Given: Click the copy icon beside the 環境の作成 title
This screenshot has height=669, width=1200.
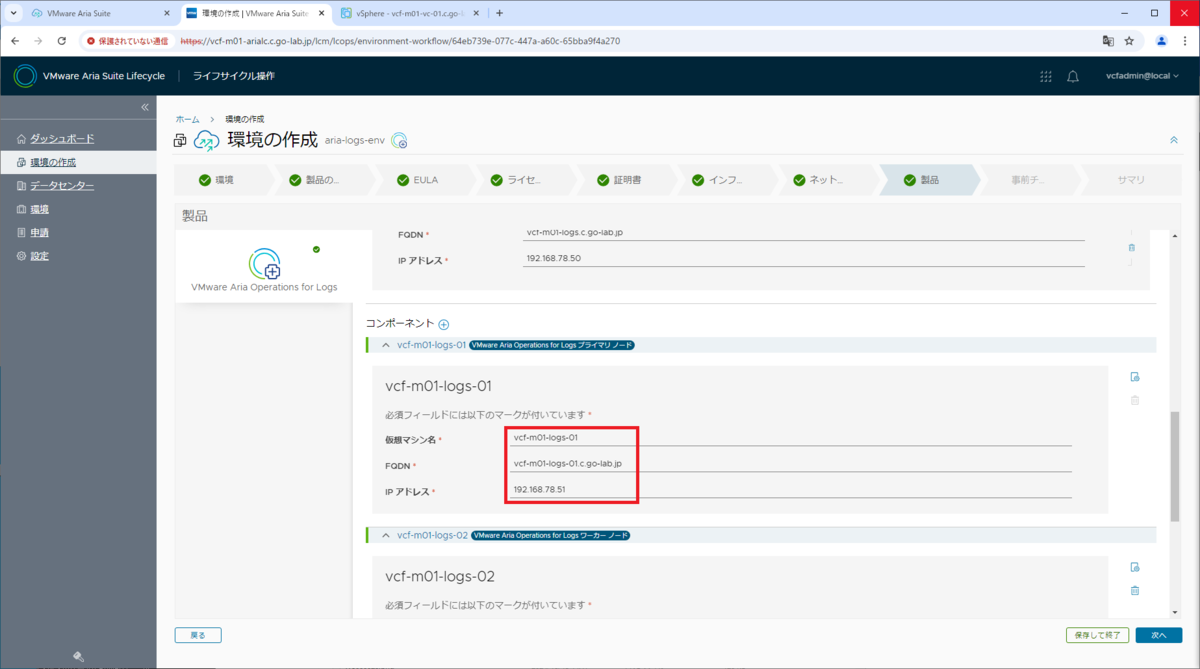Looking at the screenshot, I should (181, 141).
